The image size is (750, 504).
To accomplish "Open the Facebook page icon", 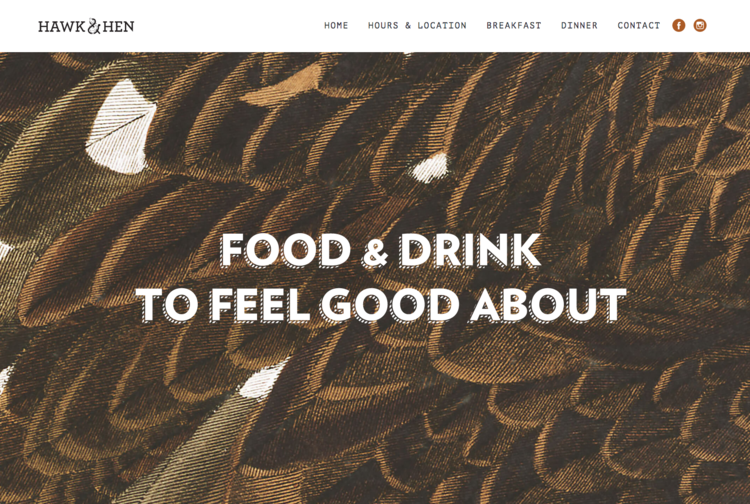I will 678,25.
